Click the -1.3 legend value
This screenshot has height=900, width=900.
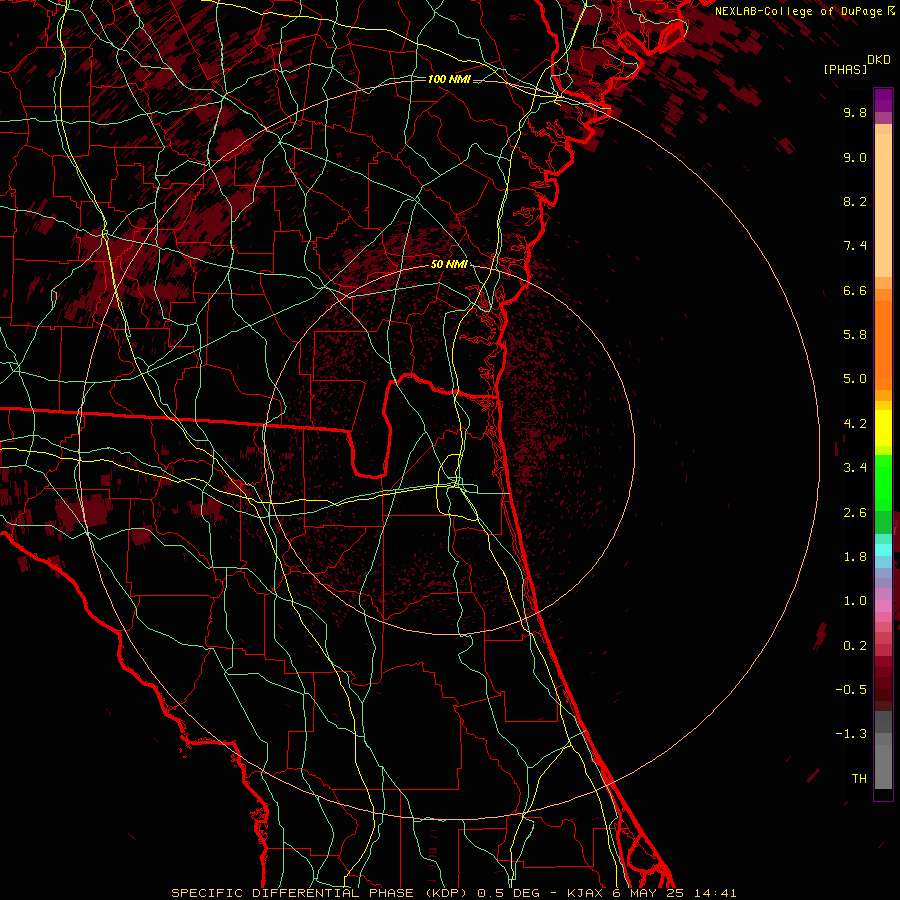pos(851,734)
